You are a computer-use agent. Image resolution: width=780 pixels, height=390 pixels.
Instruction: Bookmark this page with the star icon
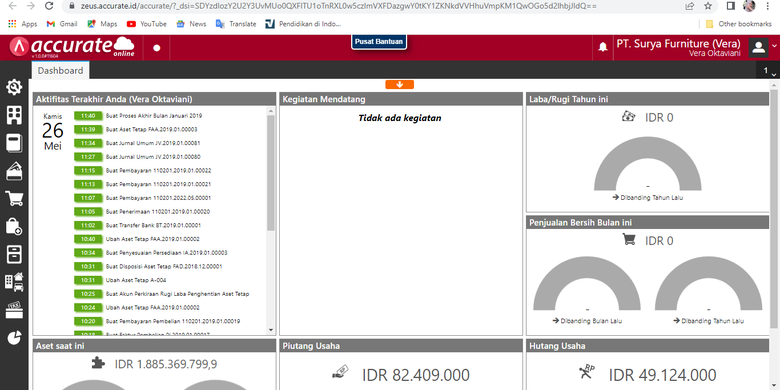[x=708, y=6]
